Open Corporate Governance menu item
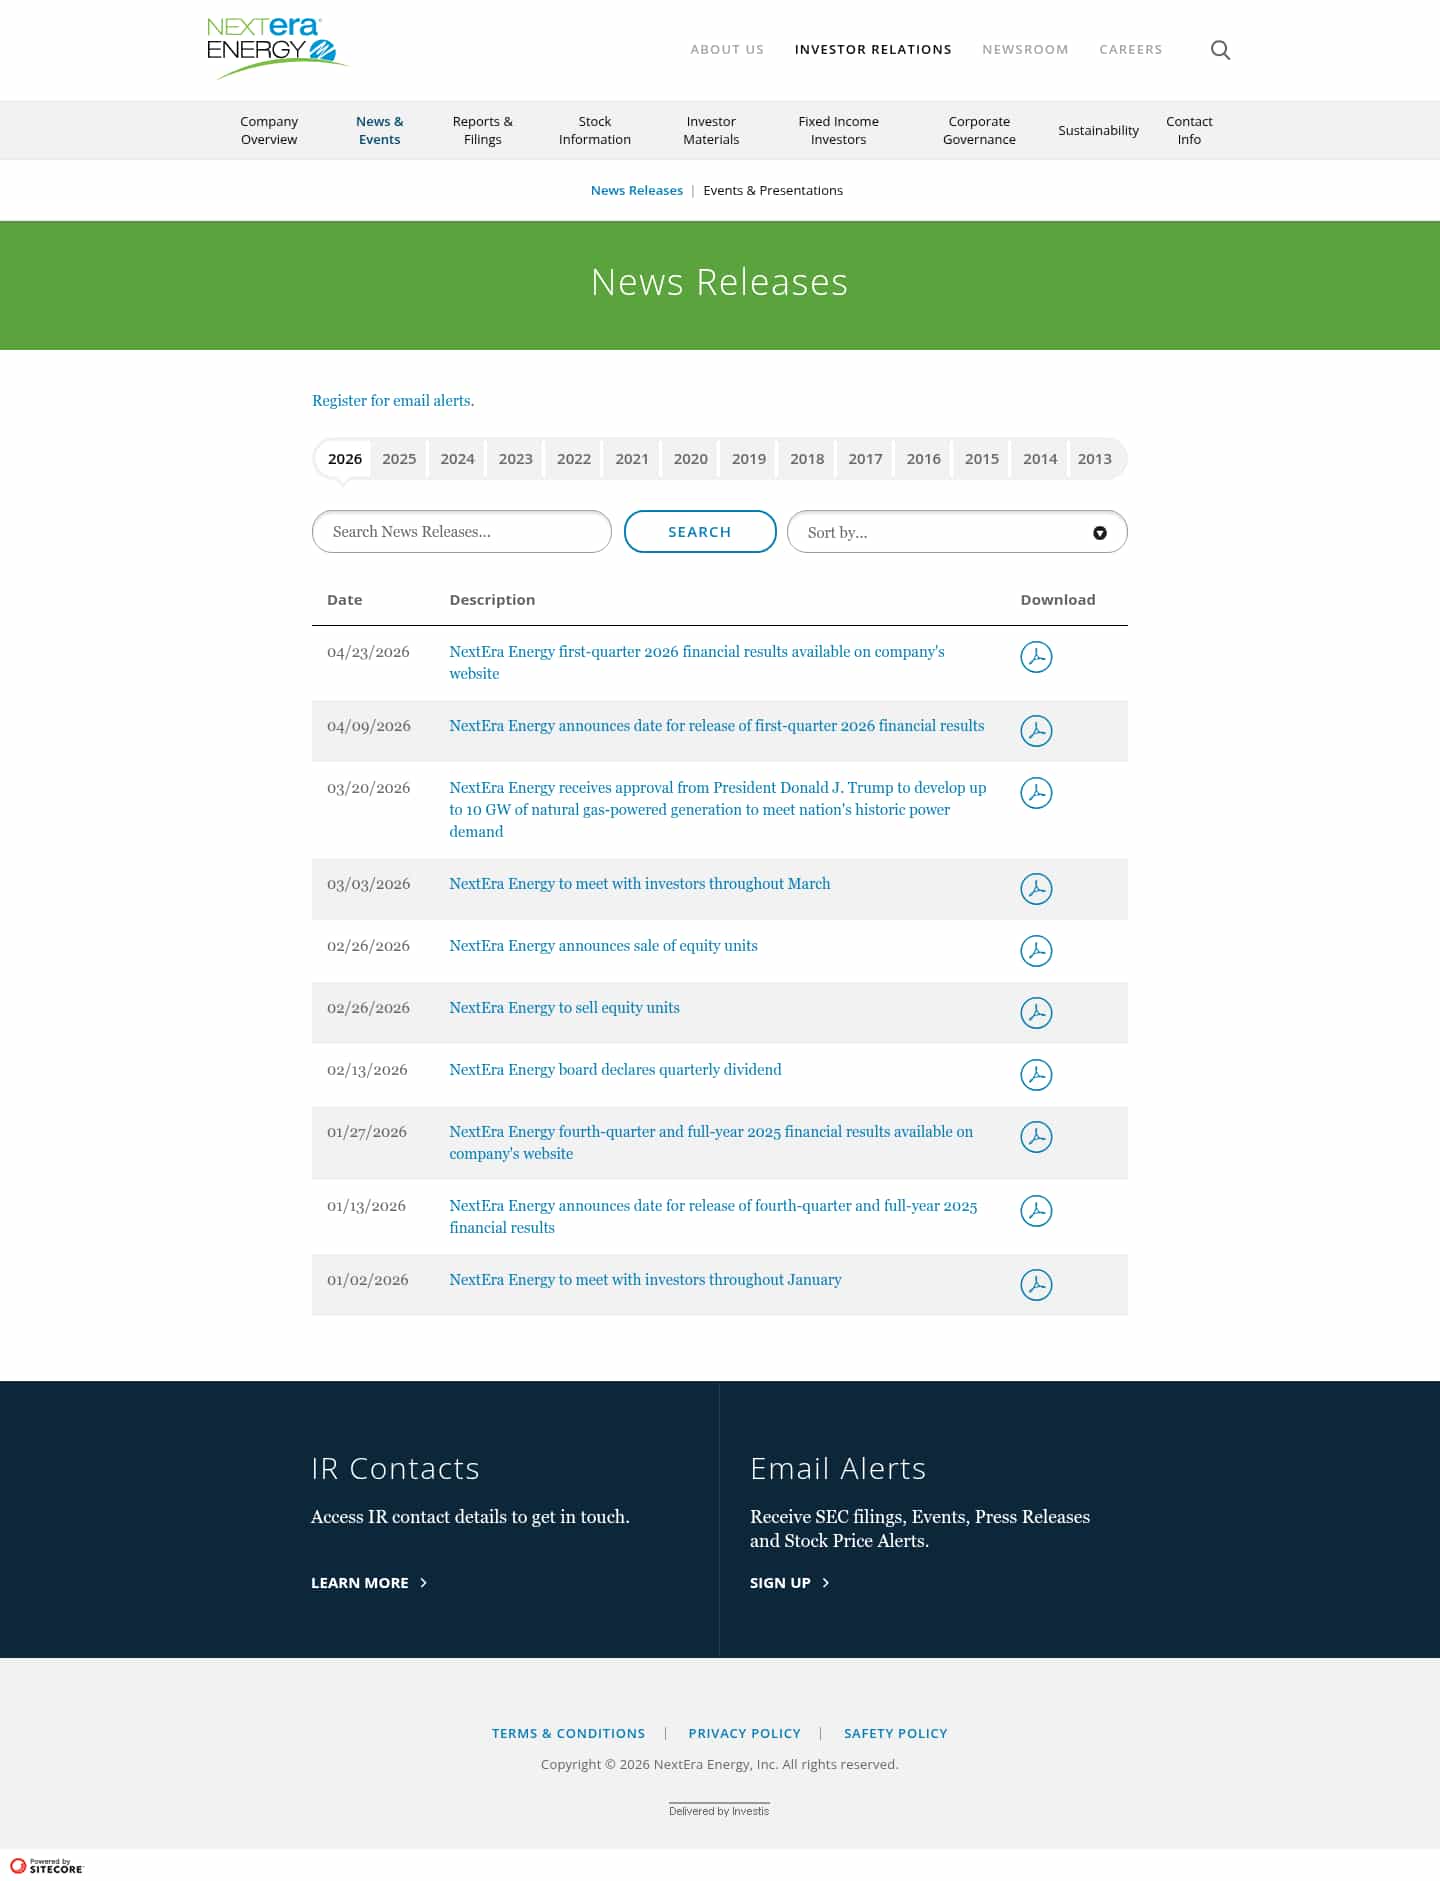Viewport: 1440px width, 1881px height. point(979,130)
